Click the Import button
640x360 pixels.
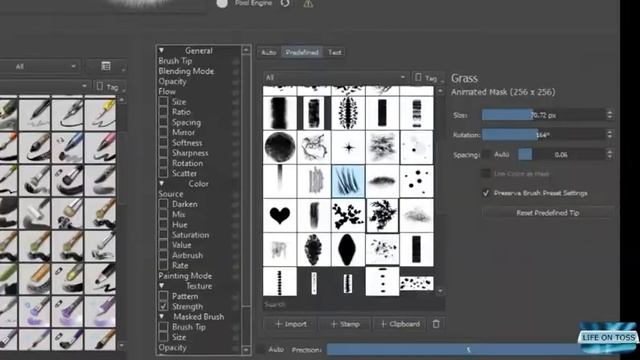[290, 324]
